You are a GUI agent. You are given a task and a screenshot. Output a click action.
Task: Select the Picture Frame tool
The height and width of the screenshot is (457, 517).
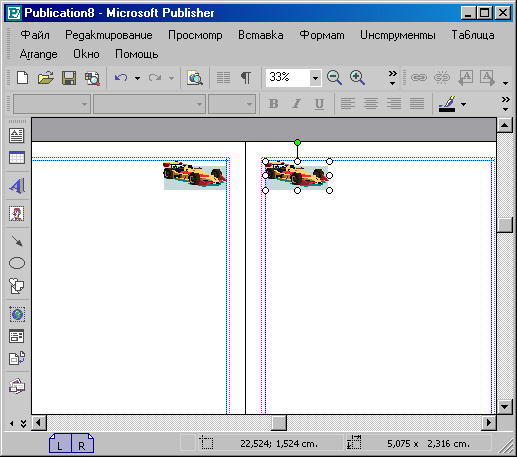coord(17,214)
